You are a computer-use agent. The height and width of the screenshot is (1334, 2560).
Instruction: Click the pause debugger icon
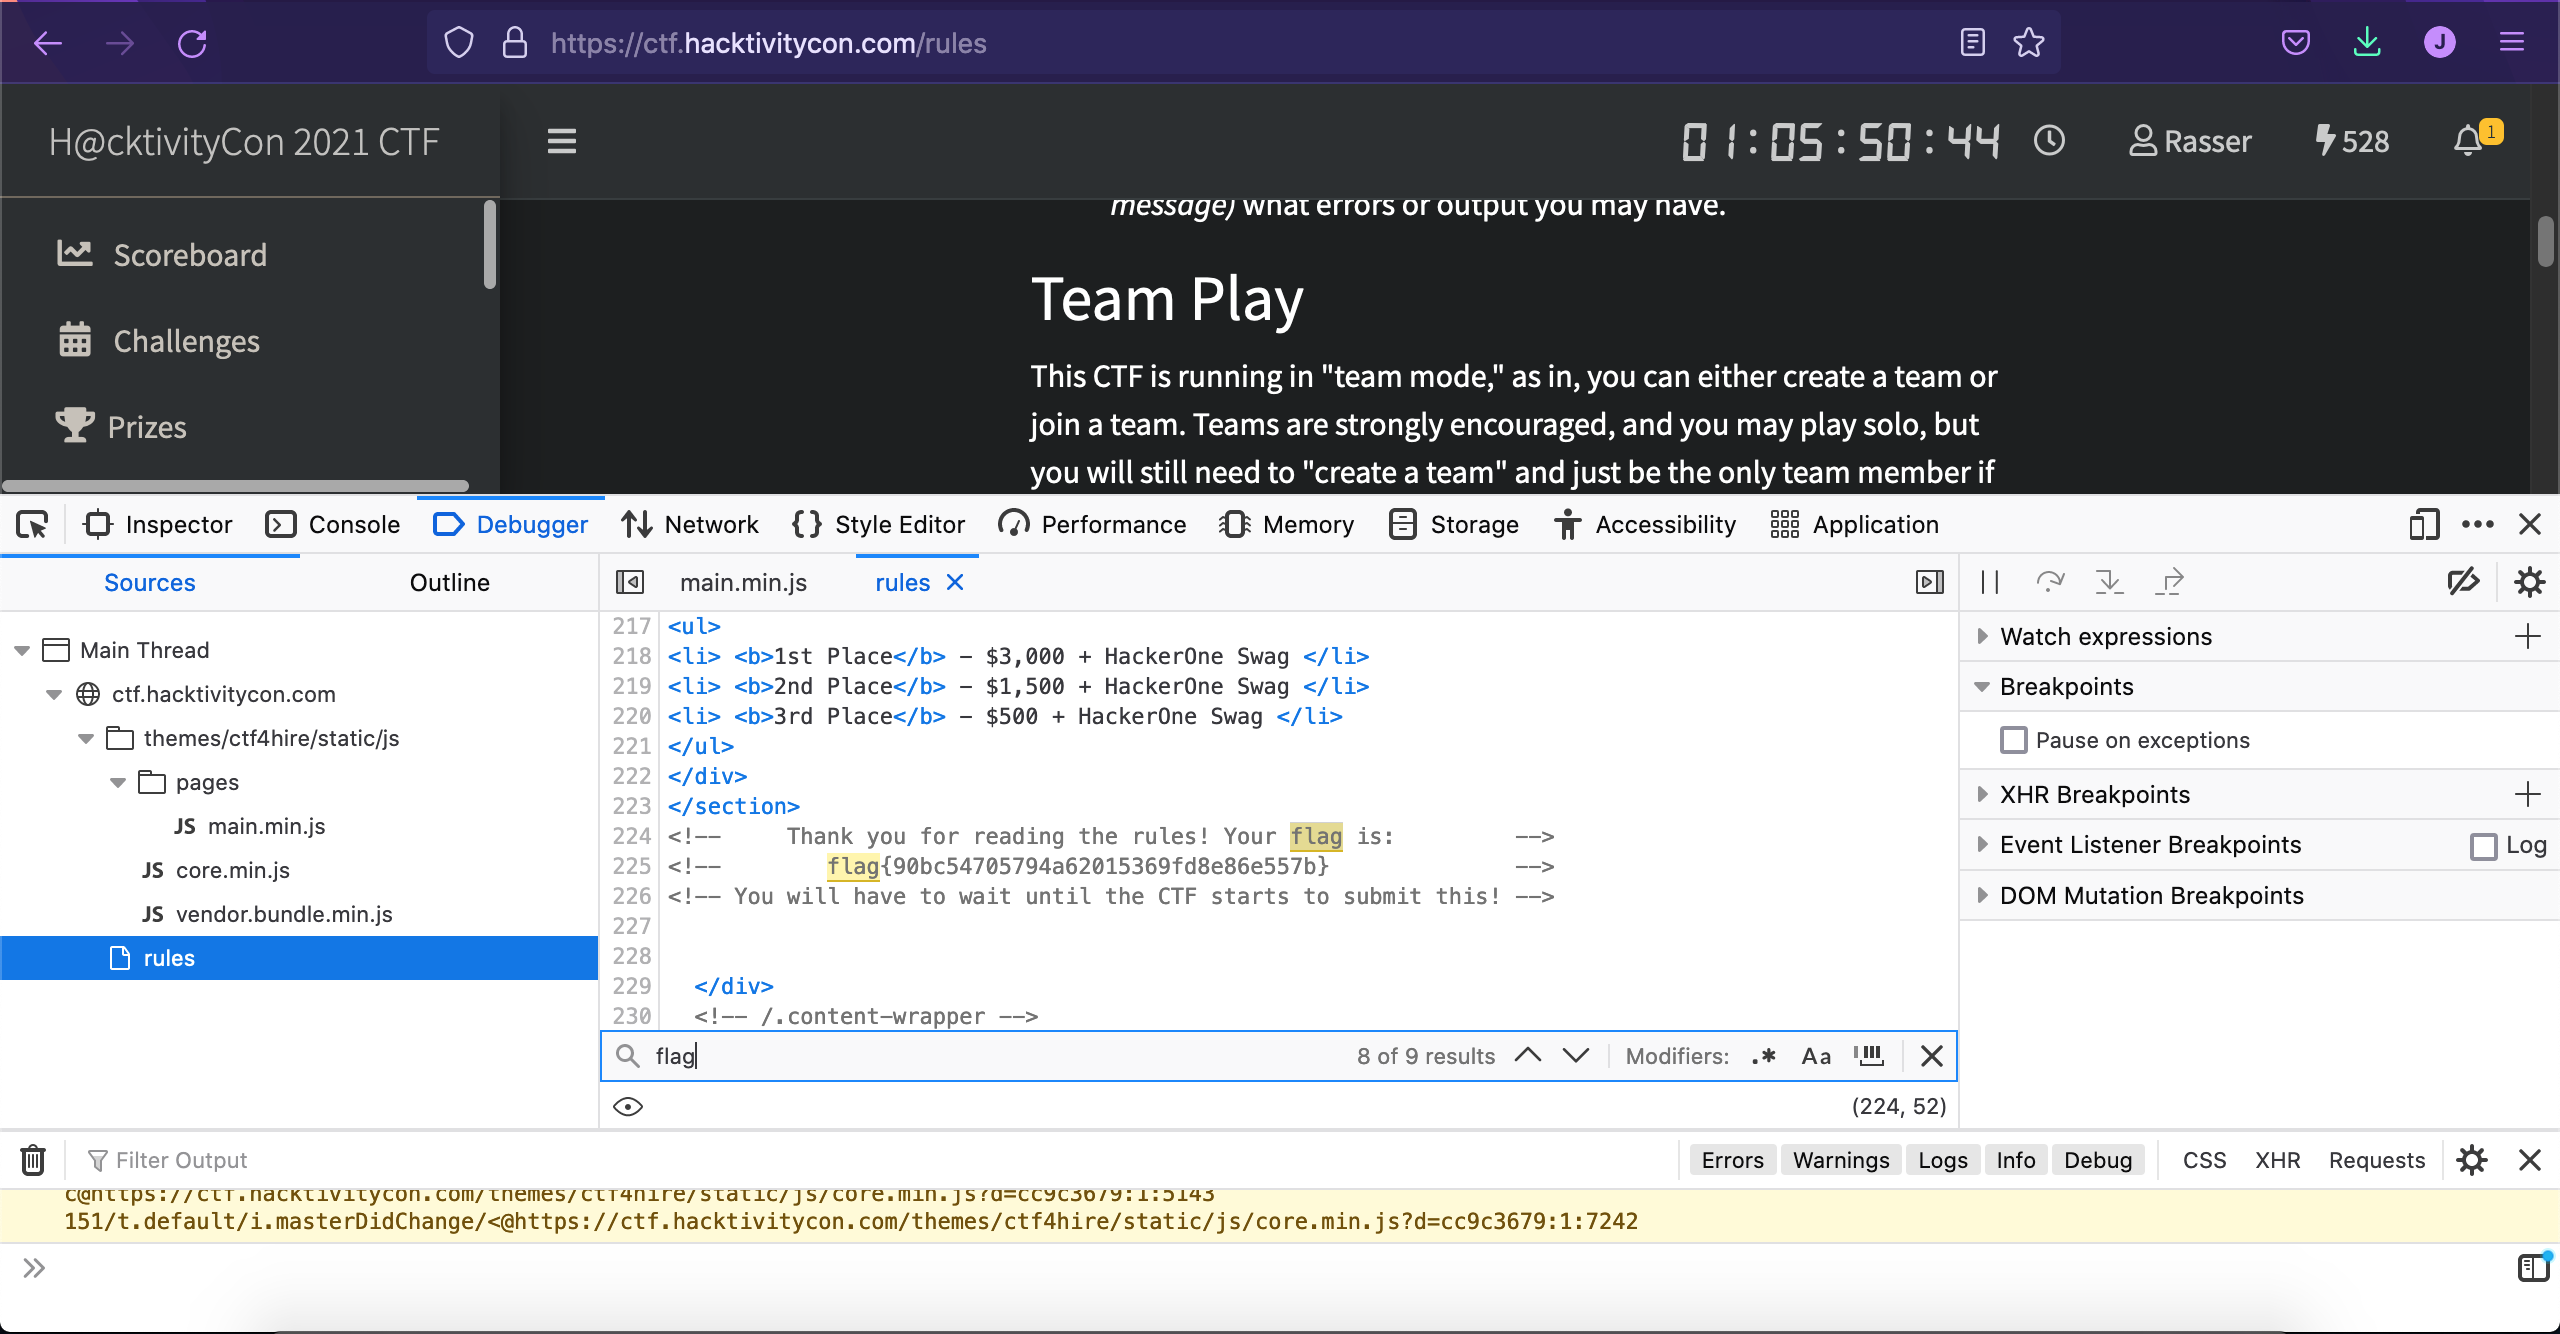(x=1990, y=582)
